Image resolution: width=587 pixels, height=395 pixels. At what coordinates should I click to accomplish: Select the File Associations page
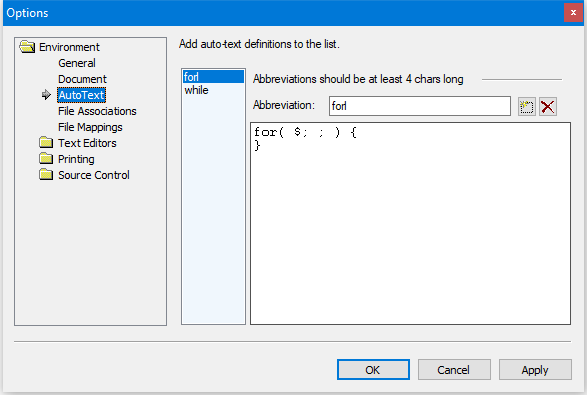(x=97, y=111)
